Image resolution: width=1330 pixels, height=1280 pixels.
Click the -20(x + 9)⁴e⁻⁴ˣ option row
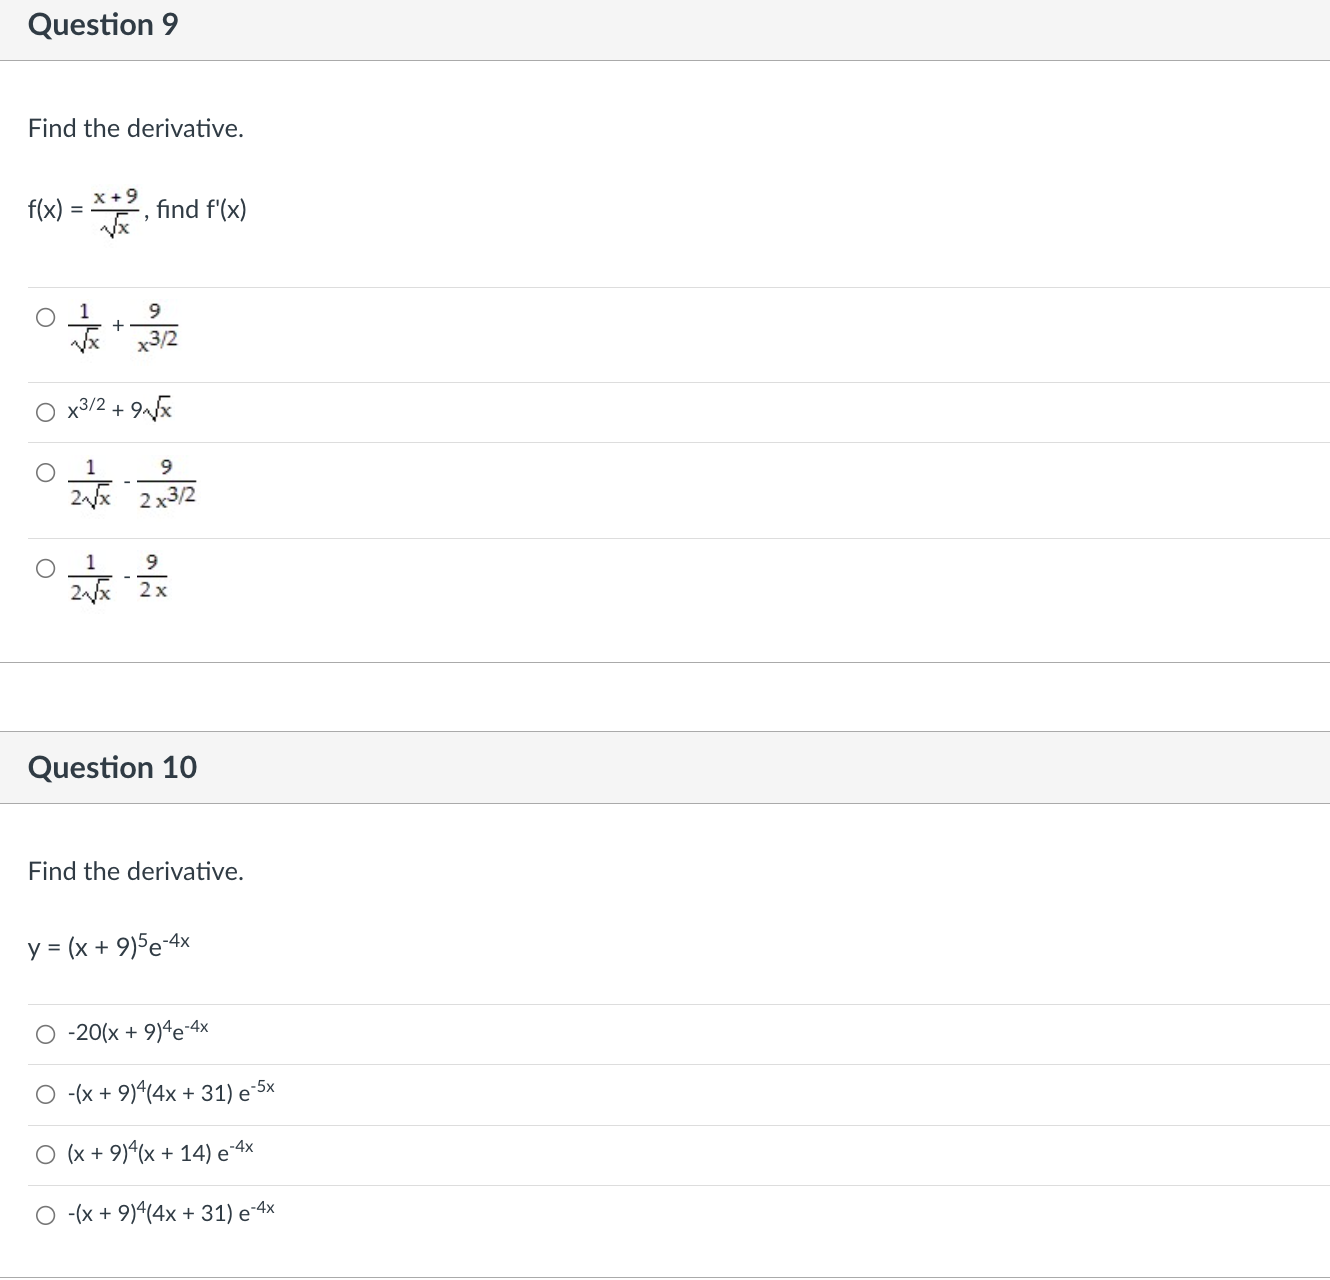tap(137, 1032)
